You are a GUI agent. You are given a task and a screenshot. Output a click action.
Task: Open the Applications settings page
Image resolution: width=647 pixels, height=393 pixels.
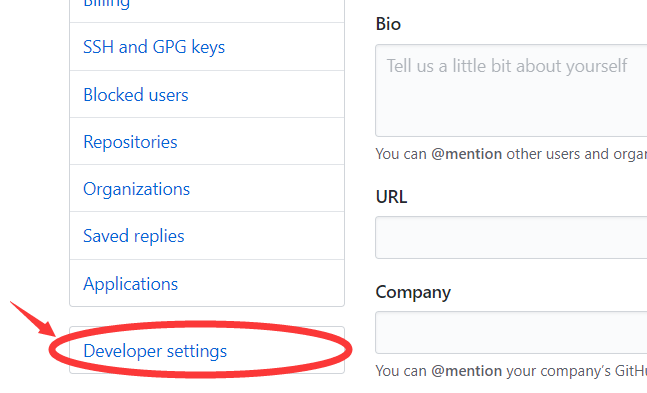[x=207, y=283]
